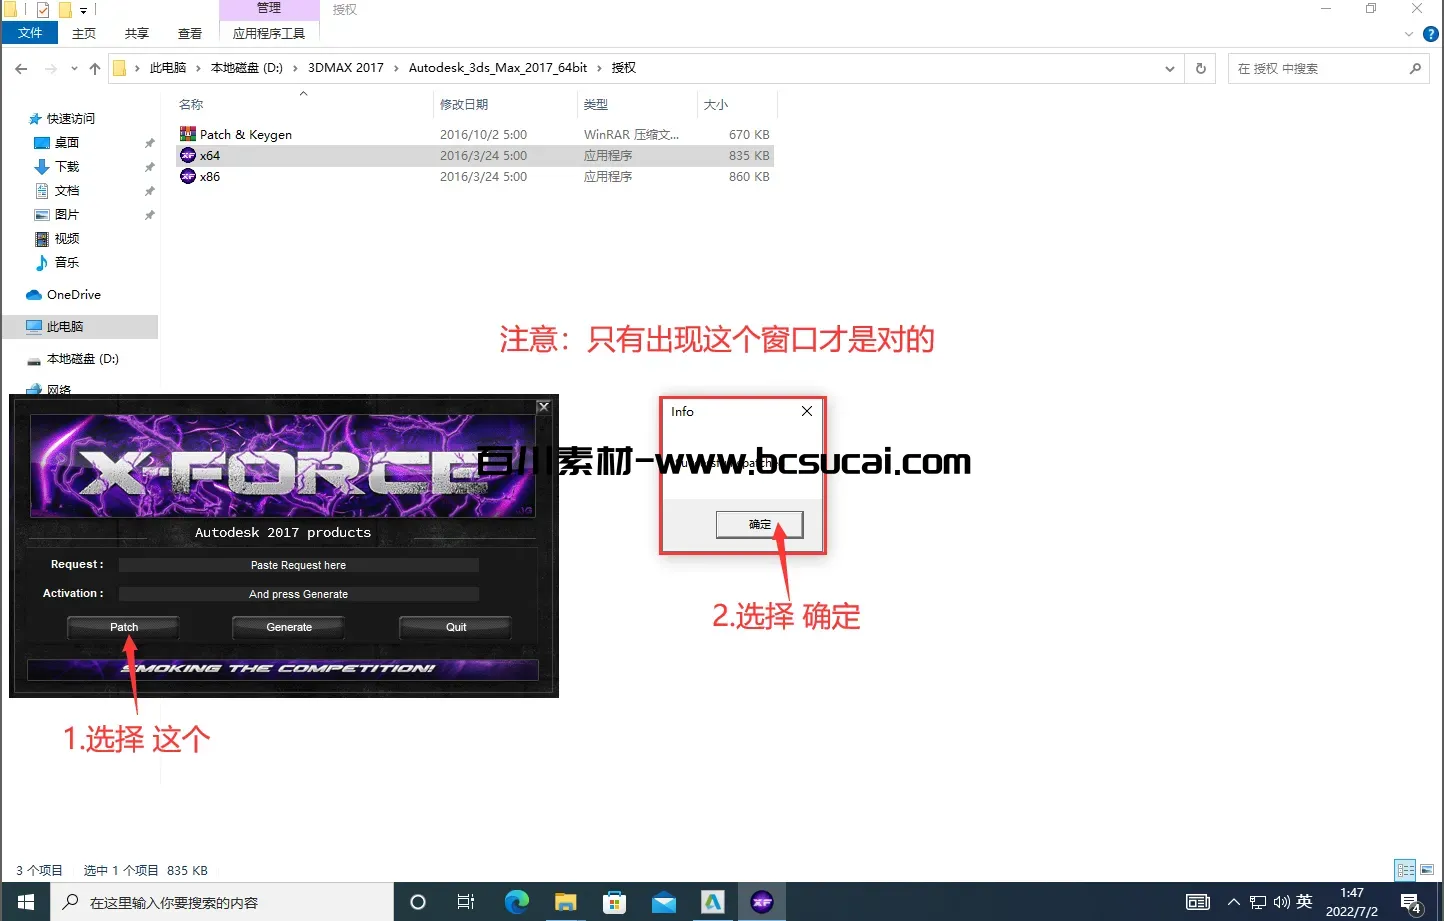Open 音乐 in navigation pane
The height and width of the screenshot is (921, 1444).
[66, 262]
